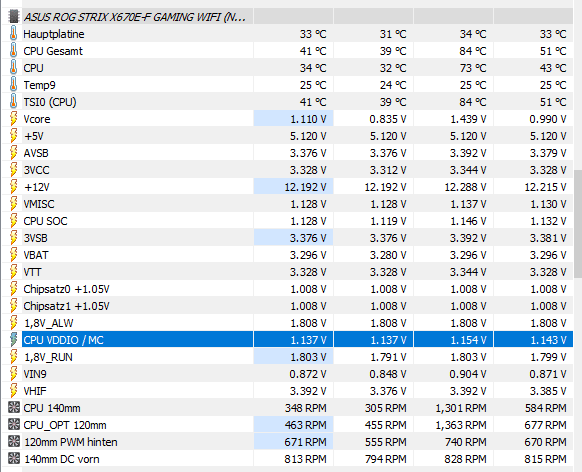
Task: Click the fan icon beside CPU_OPT 120mm
Action: coord(14,425)
